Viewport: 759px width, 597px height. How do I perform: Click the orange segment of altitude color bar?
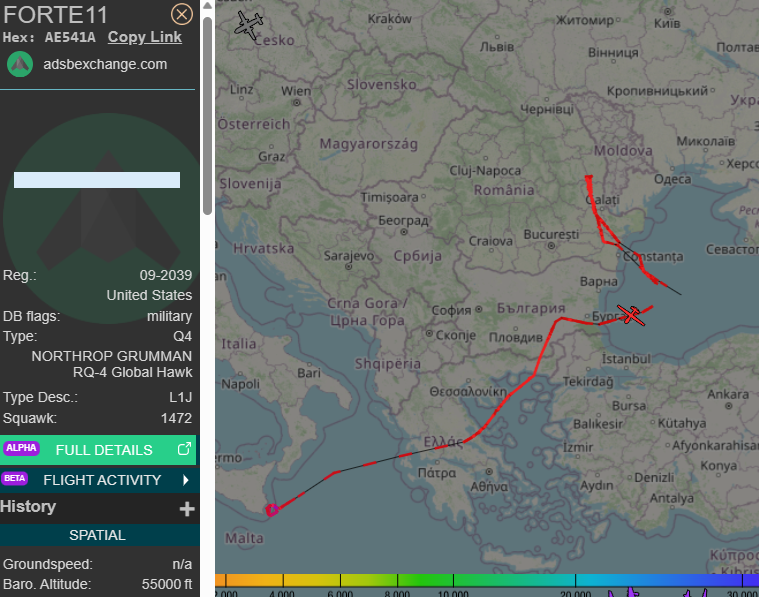[x=247, y=580]
